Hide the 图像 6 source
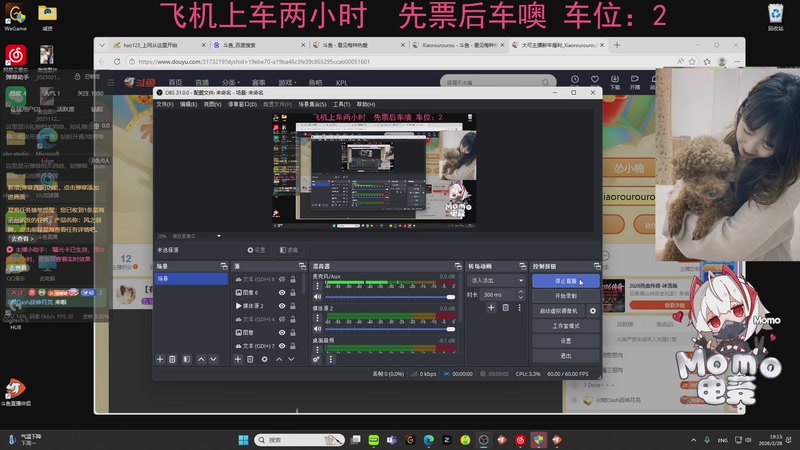 [x=282, y=292]
